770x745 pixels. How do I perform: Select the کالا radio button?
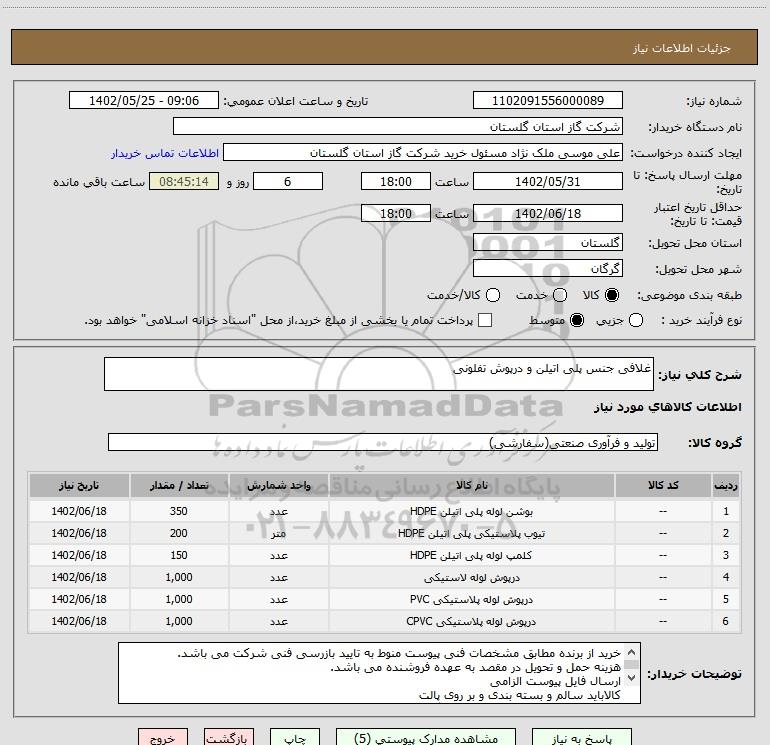[x=612, y=295]
